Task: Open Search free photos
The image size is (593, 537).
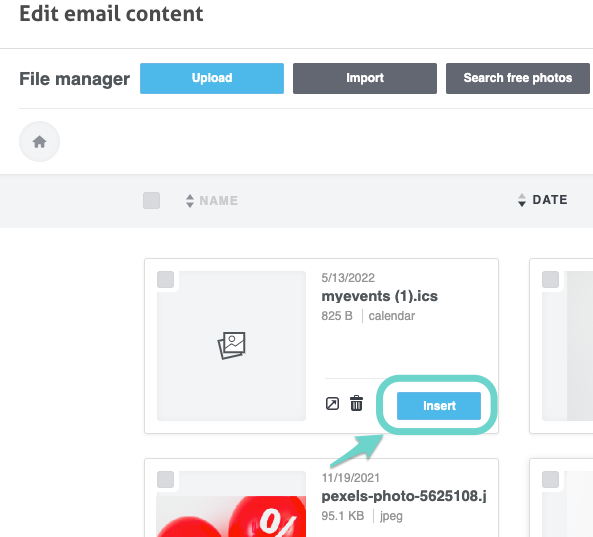Action: click(517, 78)
